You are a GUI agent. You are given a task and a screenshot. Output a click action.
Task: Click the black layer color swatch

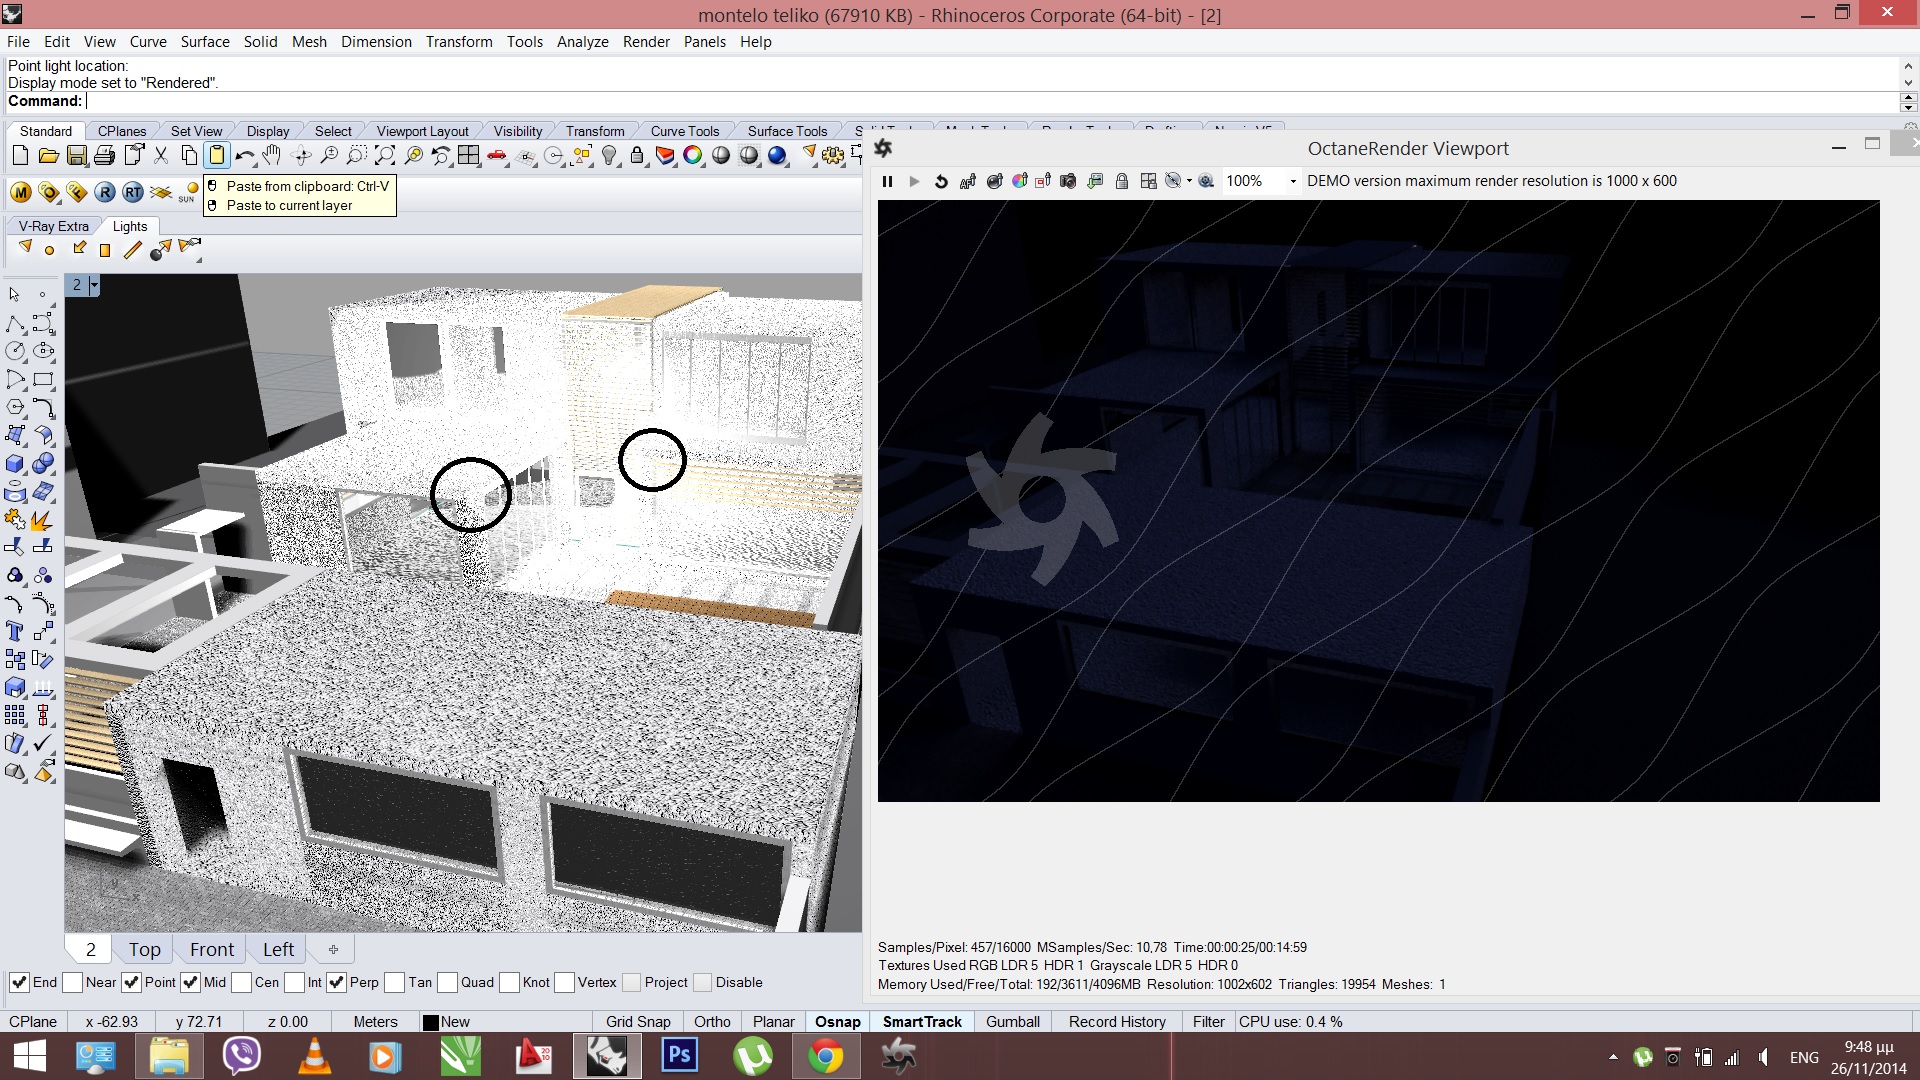coord(431,1022)
